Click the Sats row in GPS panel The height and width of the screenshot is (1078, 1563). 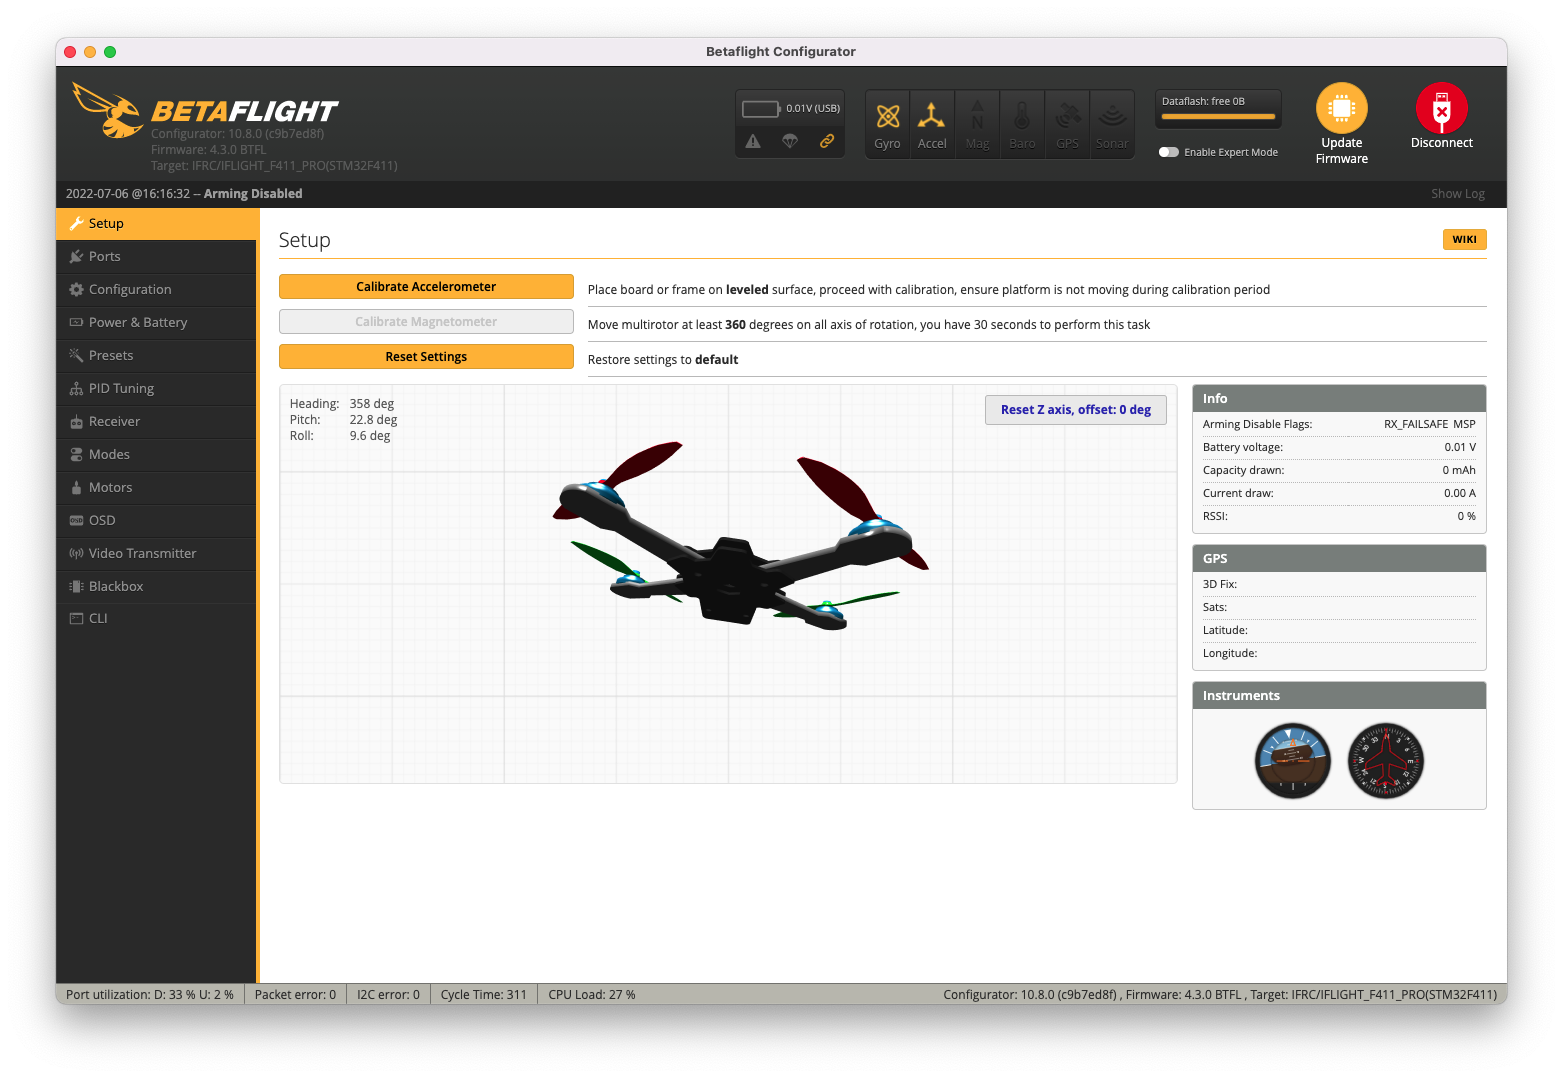[x=1339, y=607]
